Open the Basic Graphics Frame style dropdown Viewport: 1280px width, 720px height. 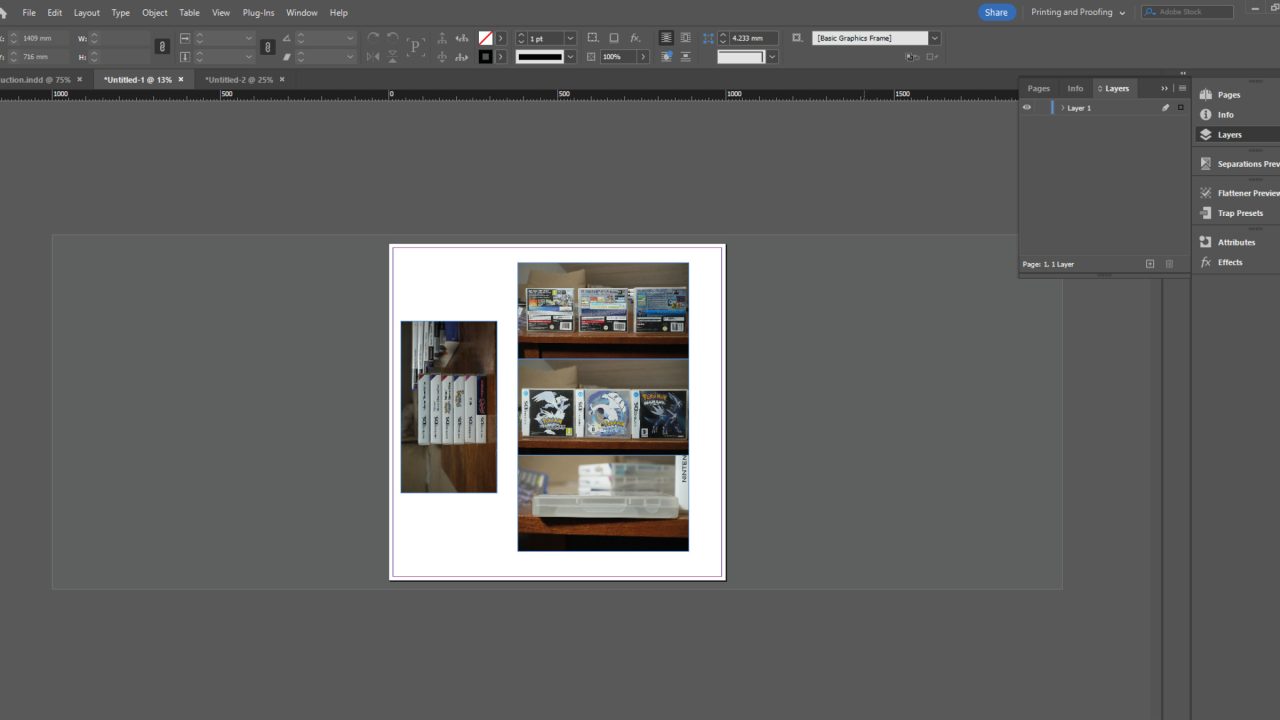pyautogui.click(x=935, y=38)
